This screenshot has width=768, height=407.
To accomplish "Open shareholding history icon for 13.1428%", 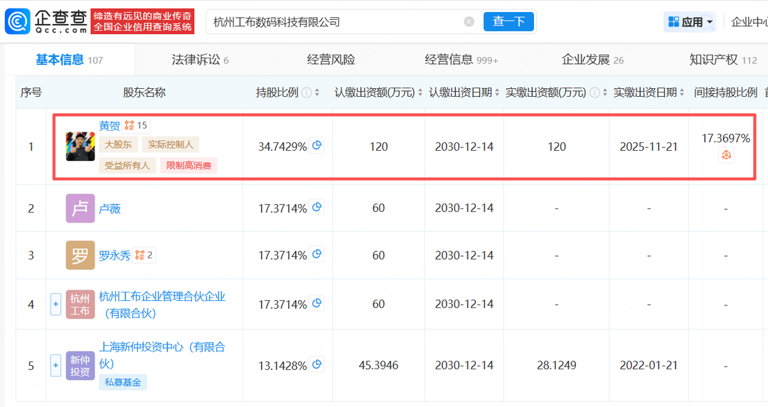I will 317,364.
